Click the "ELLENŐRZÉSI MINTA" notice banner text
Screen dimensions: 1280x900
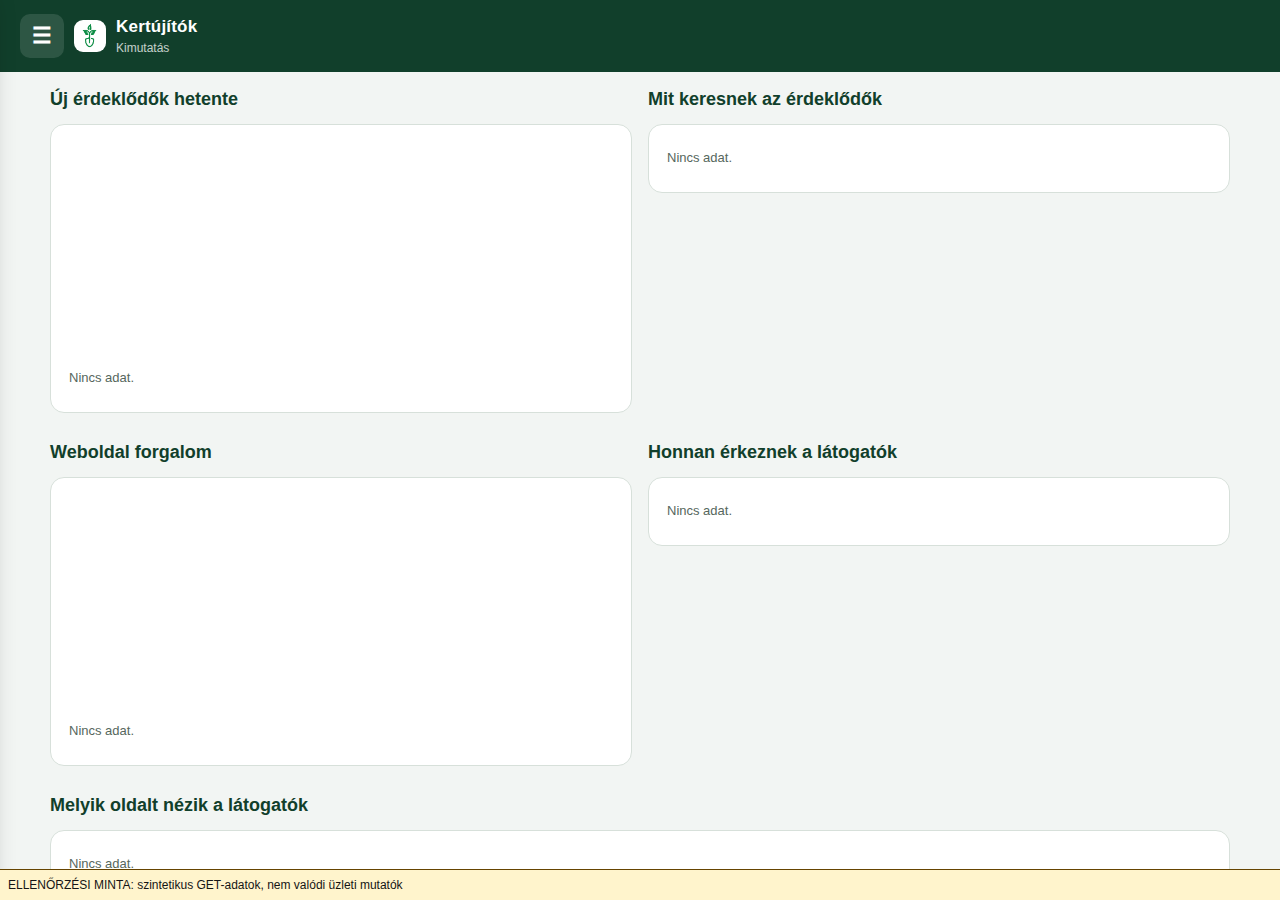(x=205, y=885)
